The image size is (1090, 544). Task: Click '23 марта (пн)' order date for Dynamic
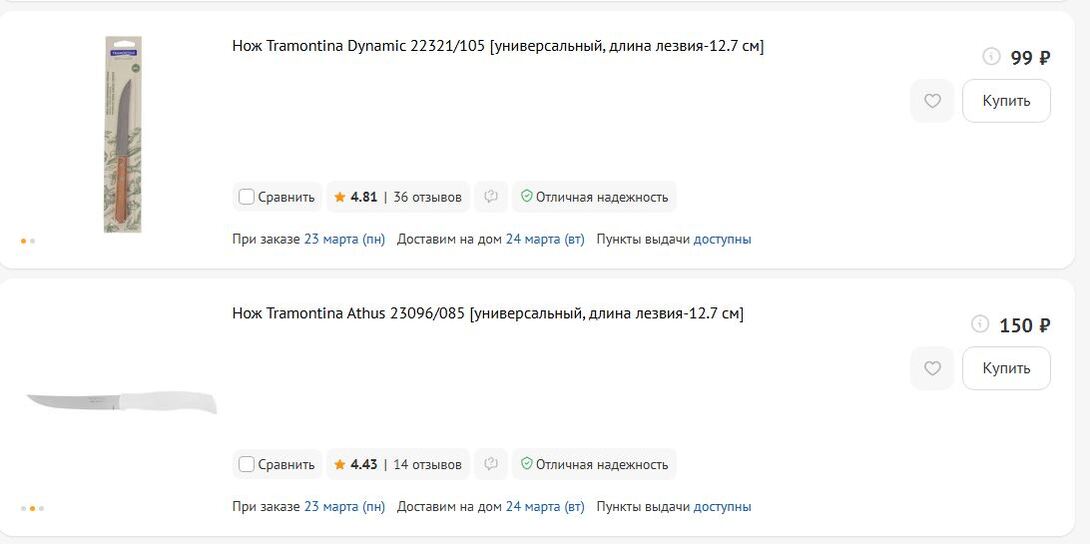[x=344, y=239]
